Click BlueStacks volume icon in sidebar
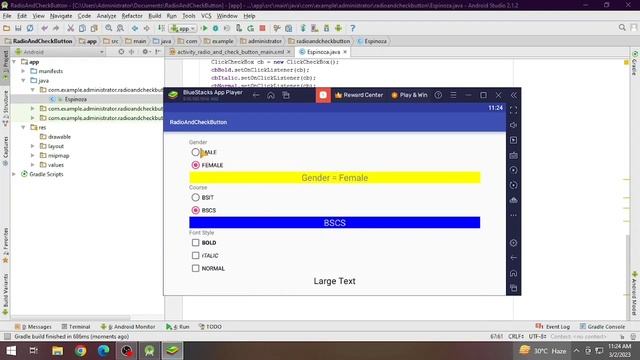Screen dimensions: 640x360 coord(513,125)
